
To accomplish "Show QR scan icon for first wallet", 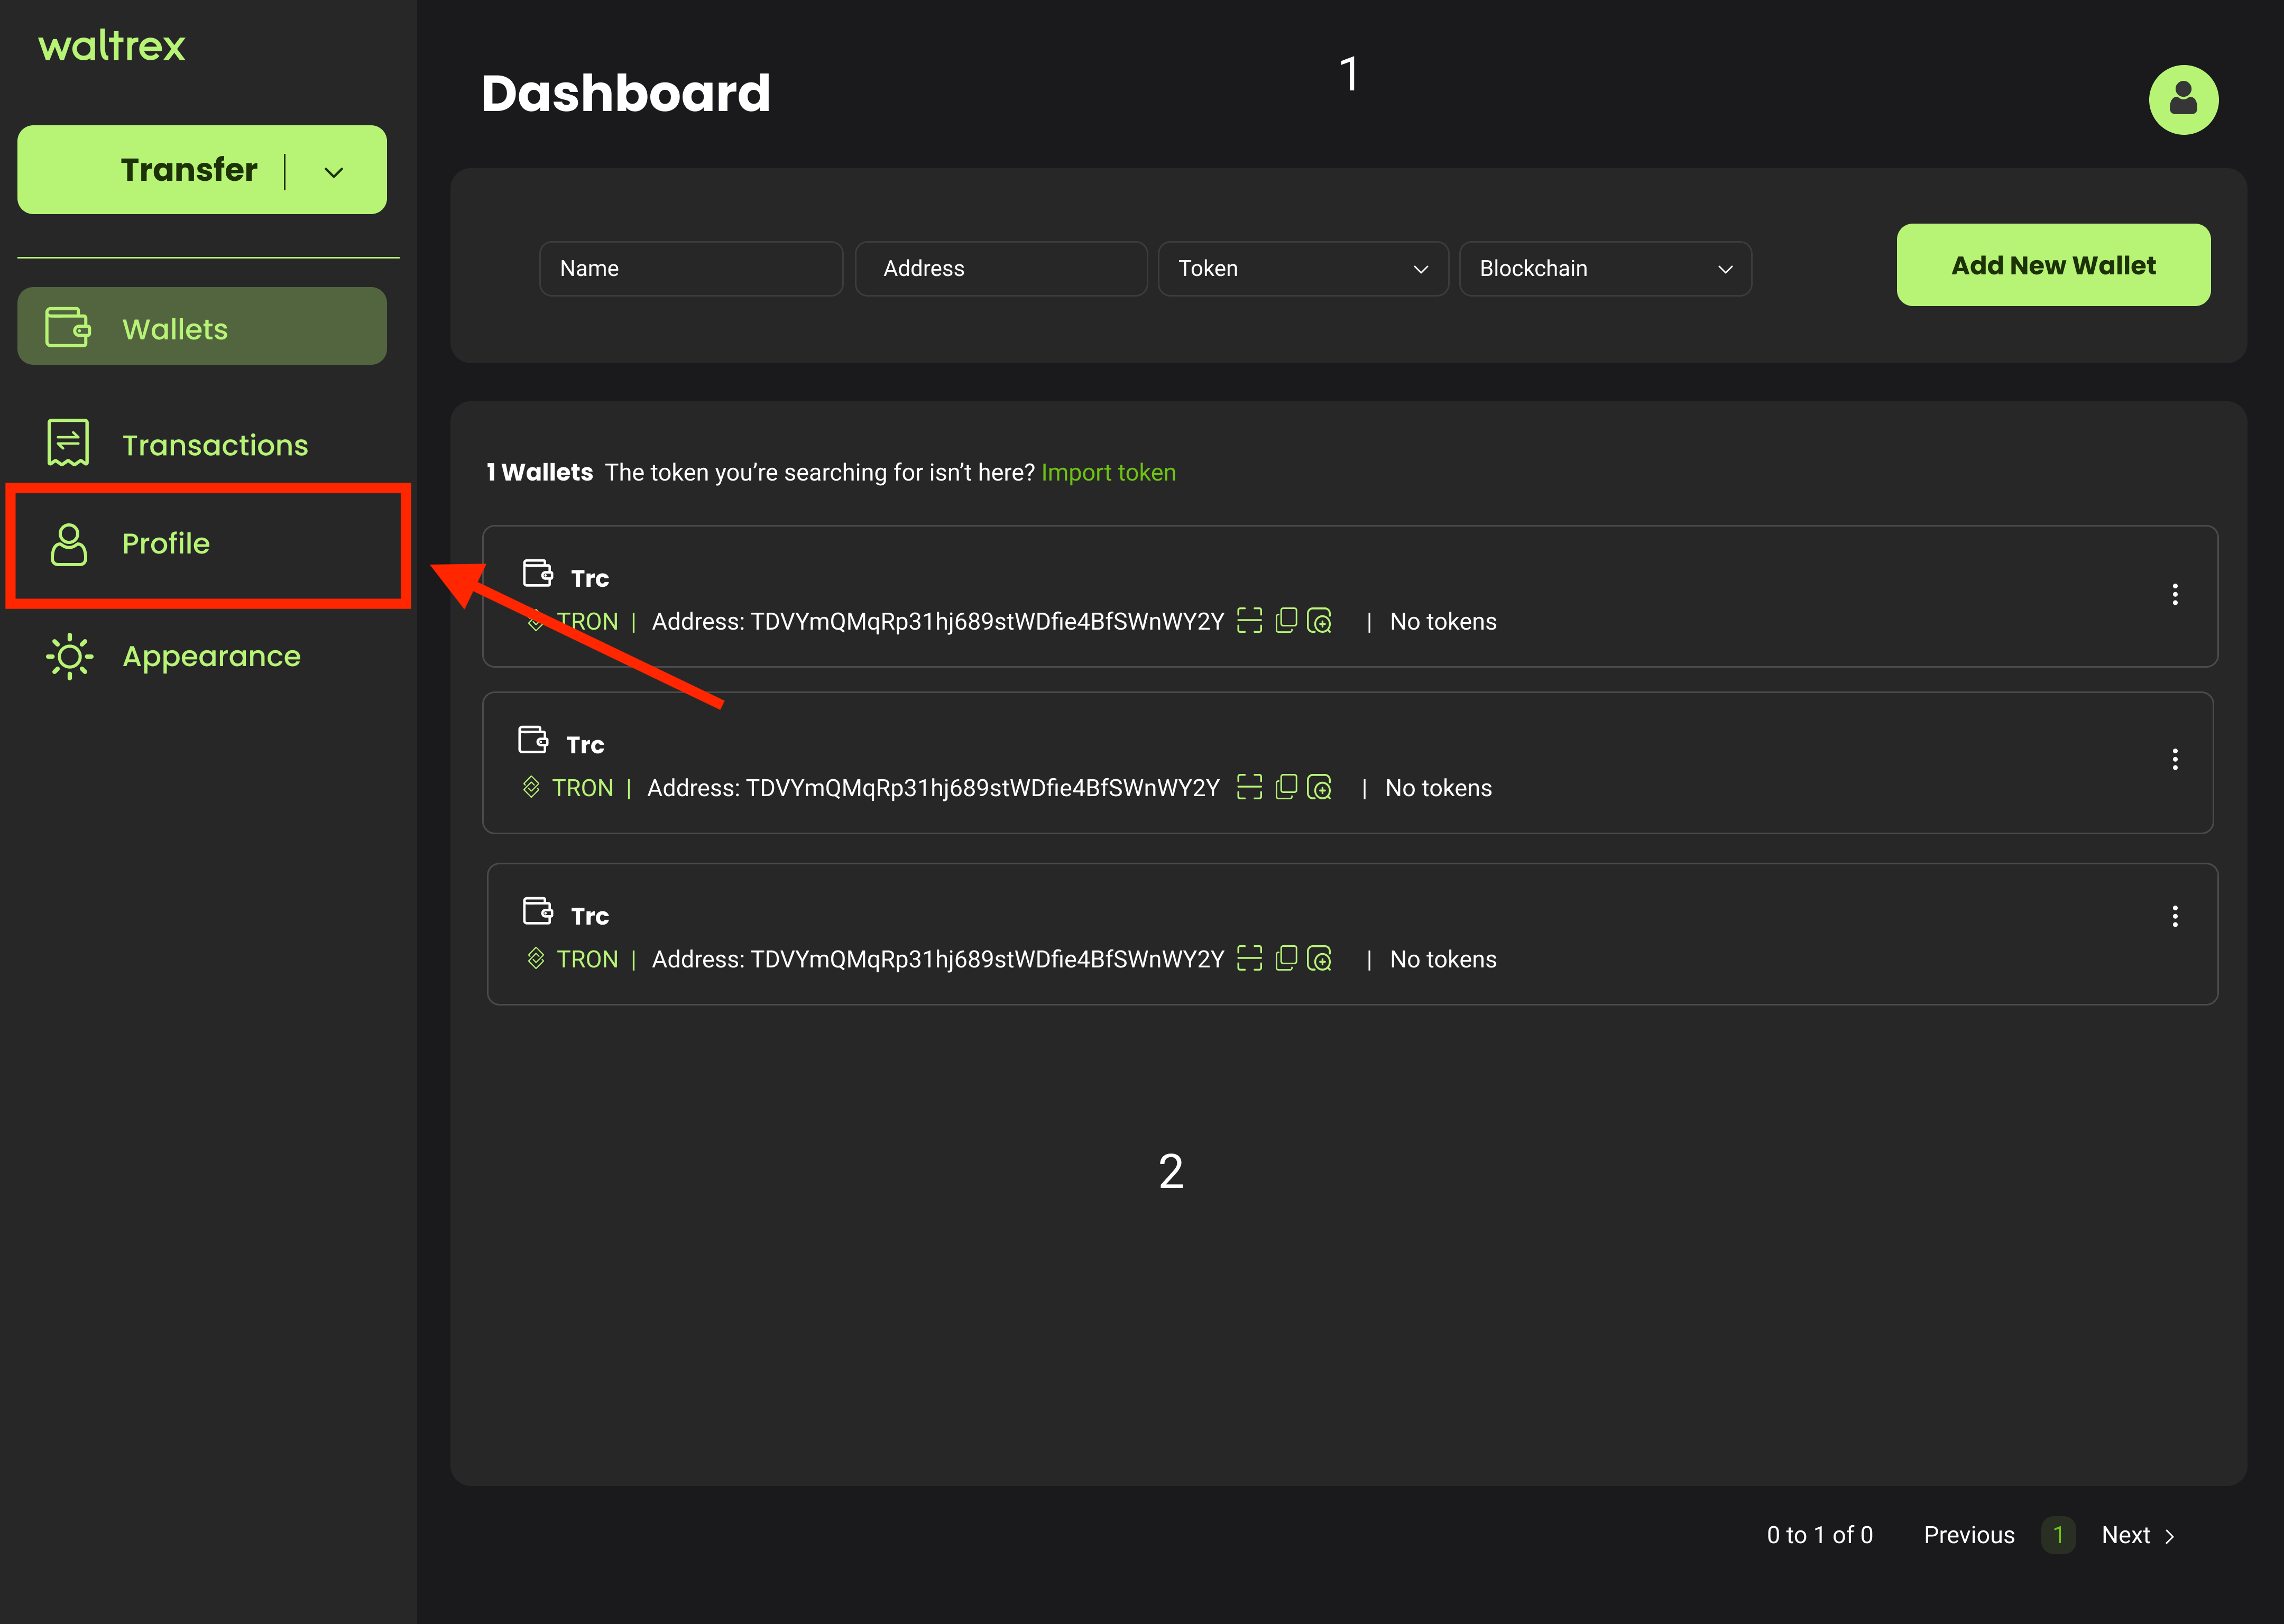I will [1249, 621].
